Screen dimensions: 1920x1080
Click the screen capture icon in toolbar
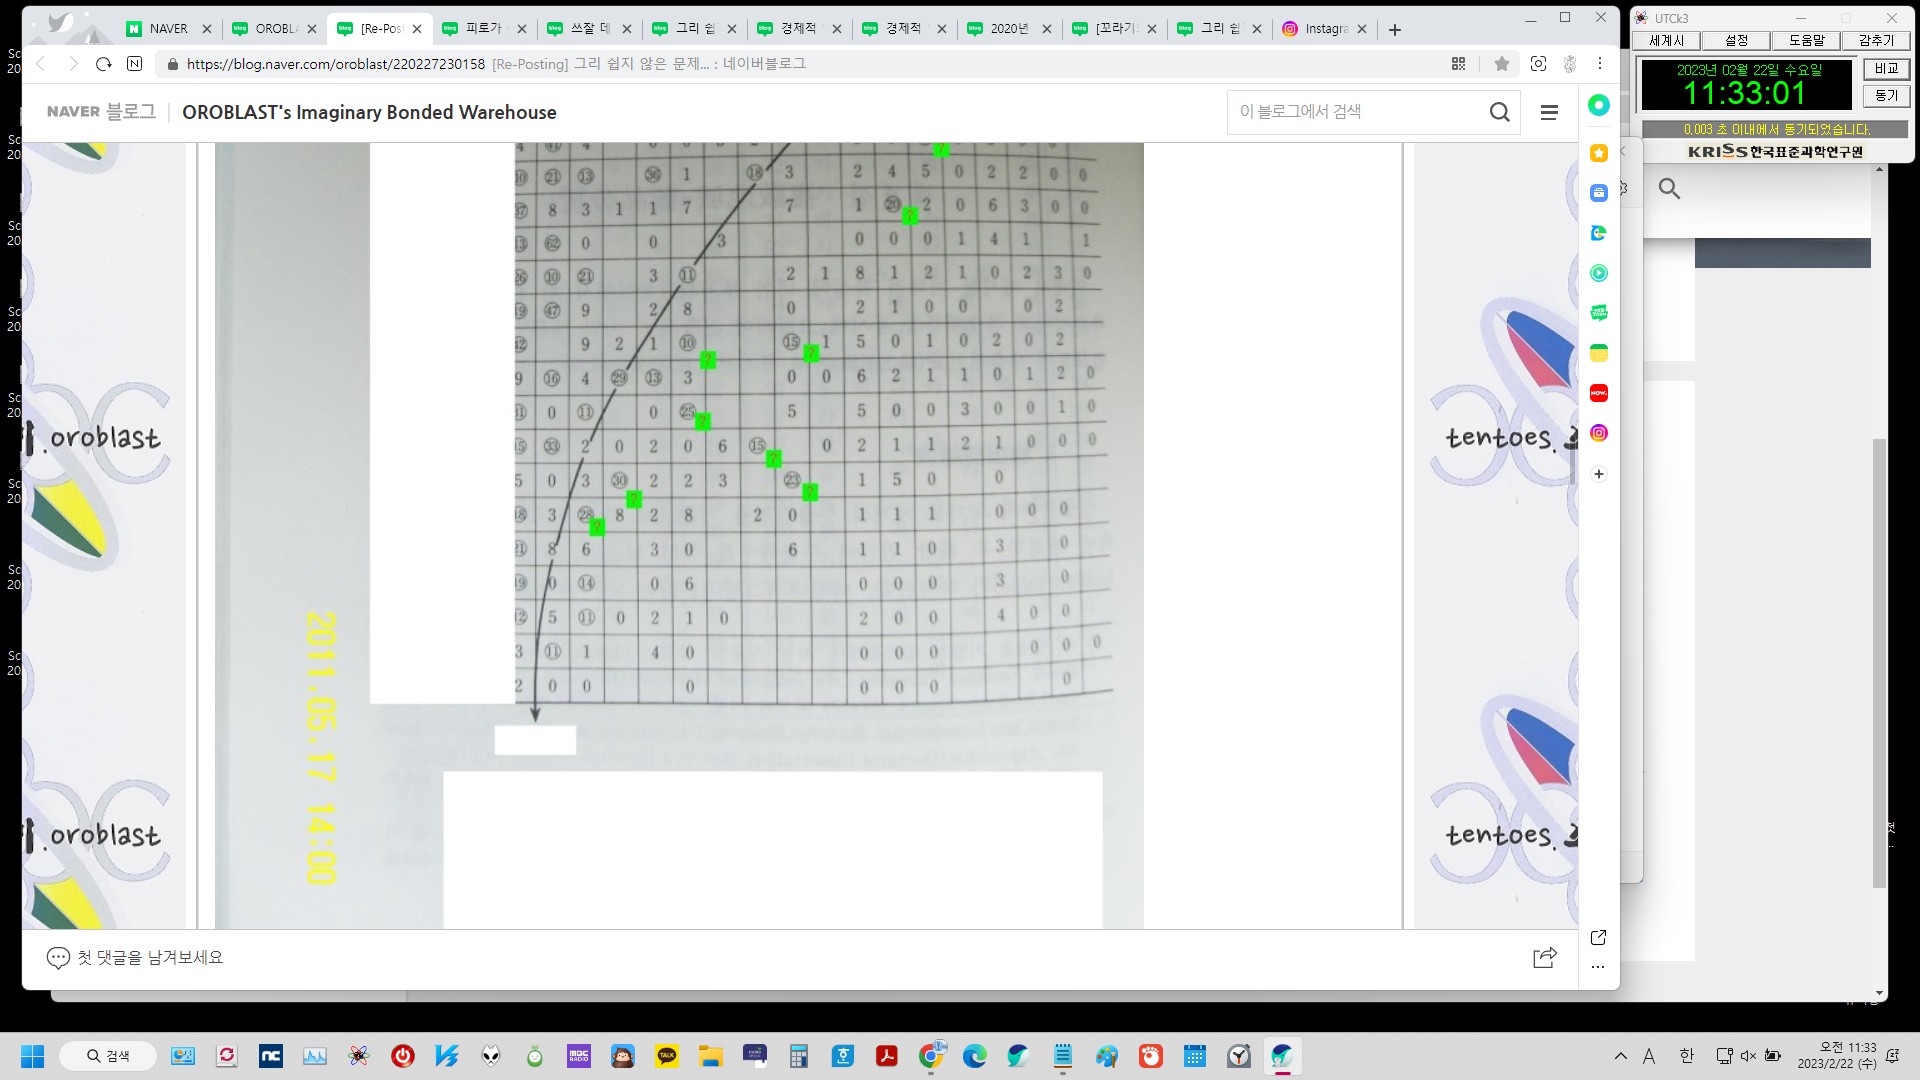coord(1538,64)
